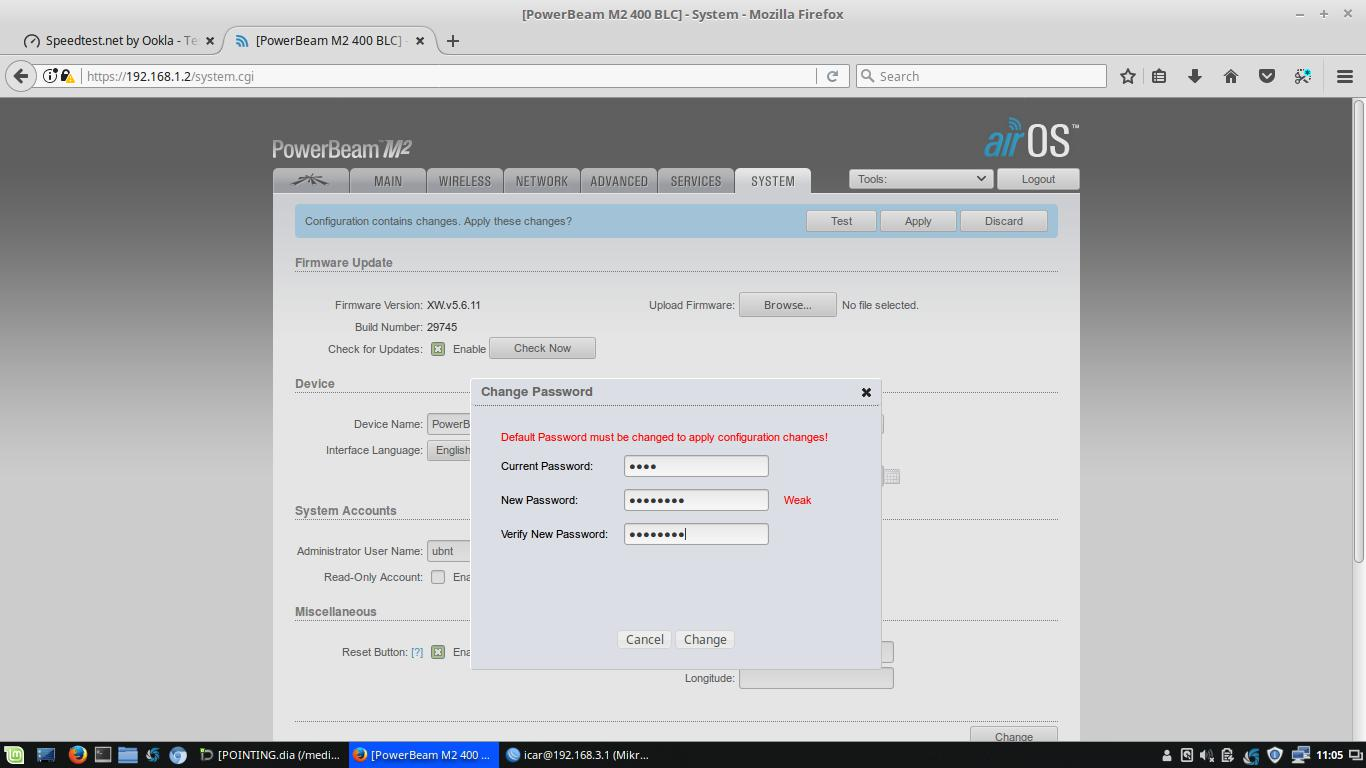Launch Firefox from the taskbar launcher
Screen dimensions: 1366x768
click(77, 755)
